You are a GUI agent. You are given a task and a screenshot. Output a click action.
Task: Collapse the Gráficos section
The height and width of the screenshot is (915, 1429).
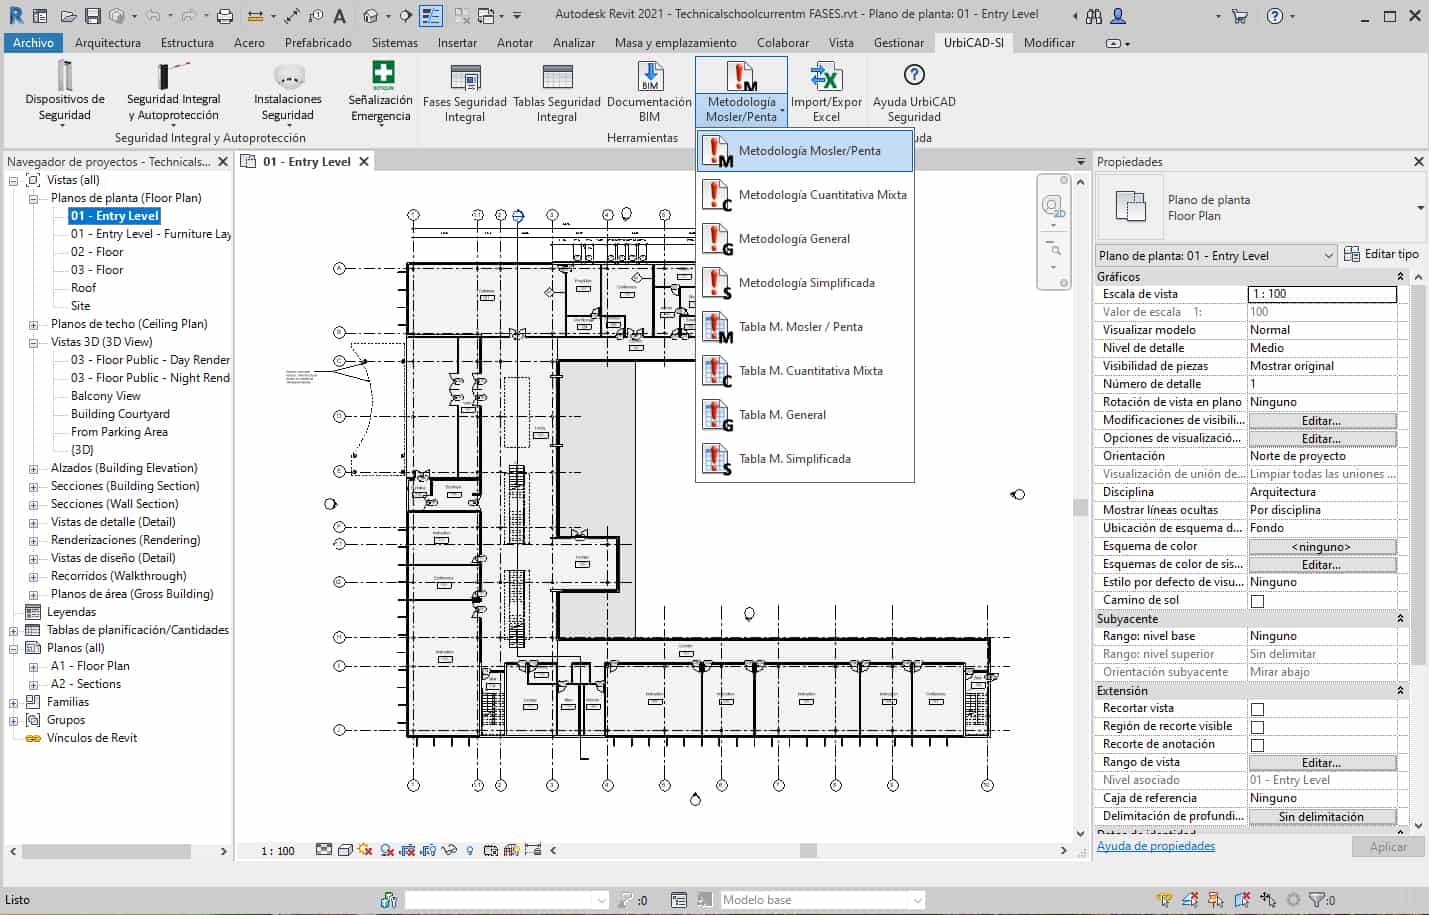(x=1400, y=277)
